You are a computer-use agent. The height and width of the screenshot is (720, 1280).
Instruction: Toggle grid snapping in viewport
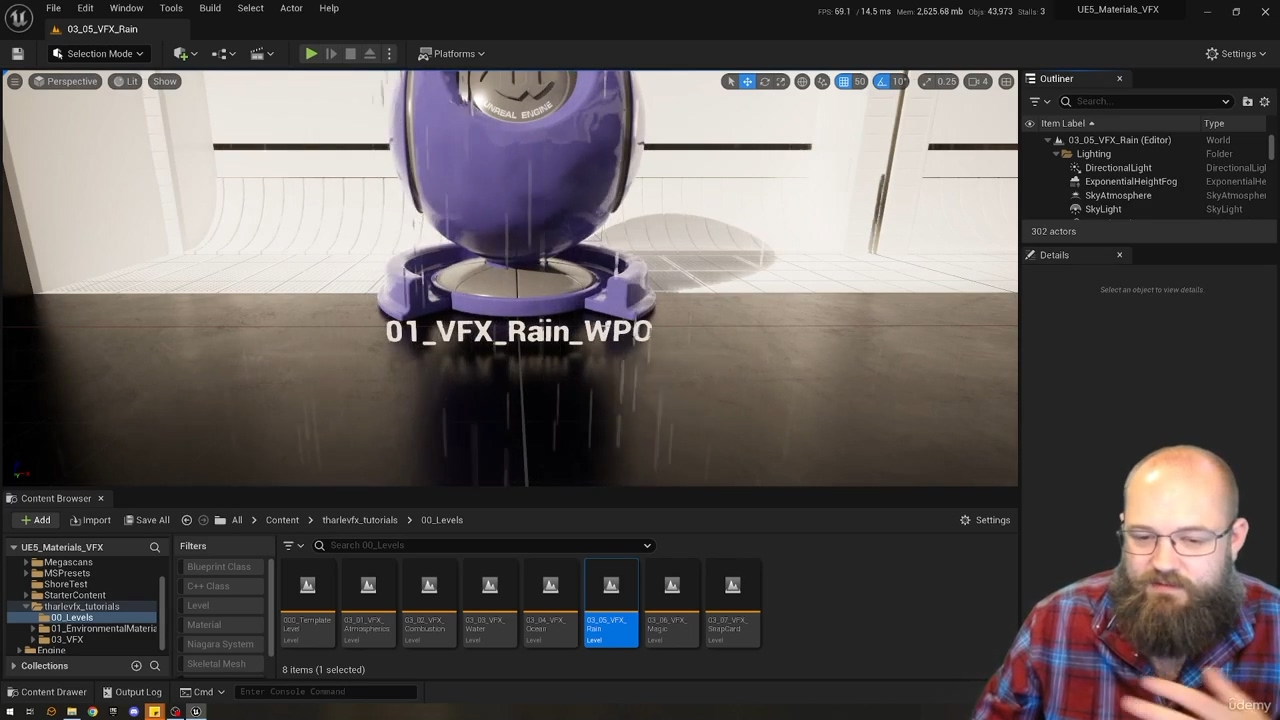click(844, 82)
